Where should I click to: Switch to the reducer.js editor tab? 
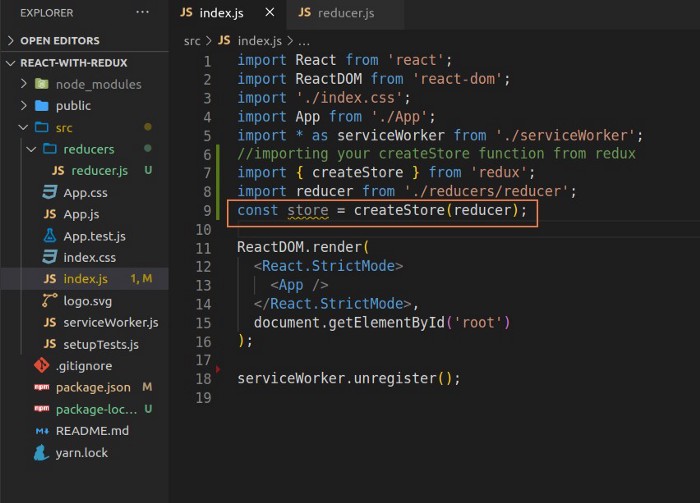[345, 13]
